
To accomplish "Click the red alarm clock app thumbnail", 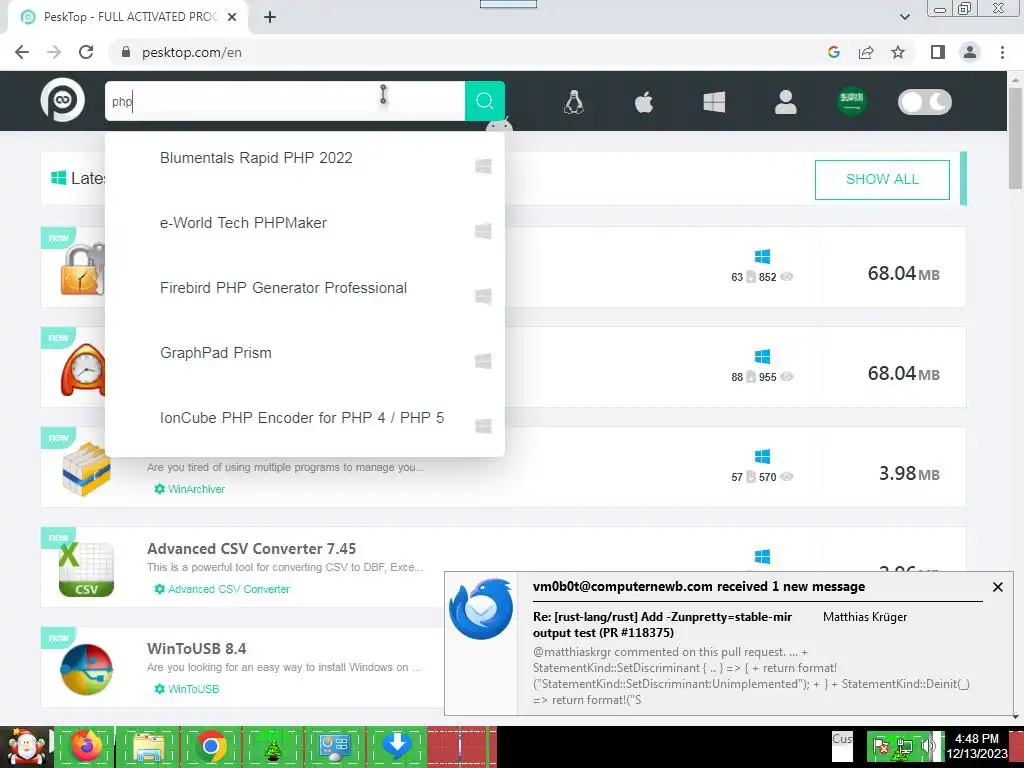I will click(83, 370).
